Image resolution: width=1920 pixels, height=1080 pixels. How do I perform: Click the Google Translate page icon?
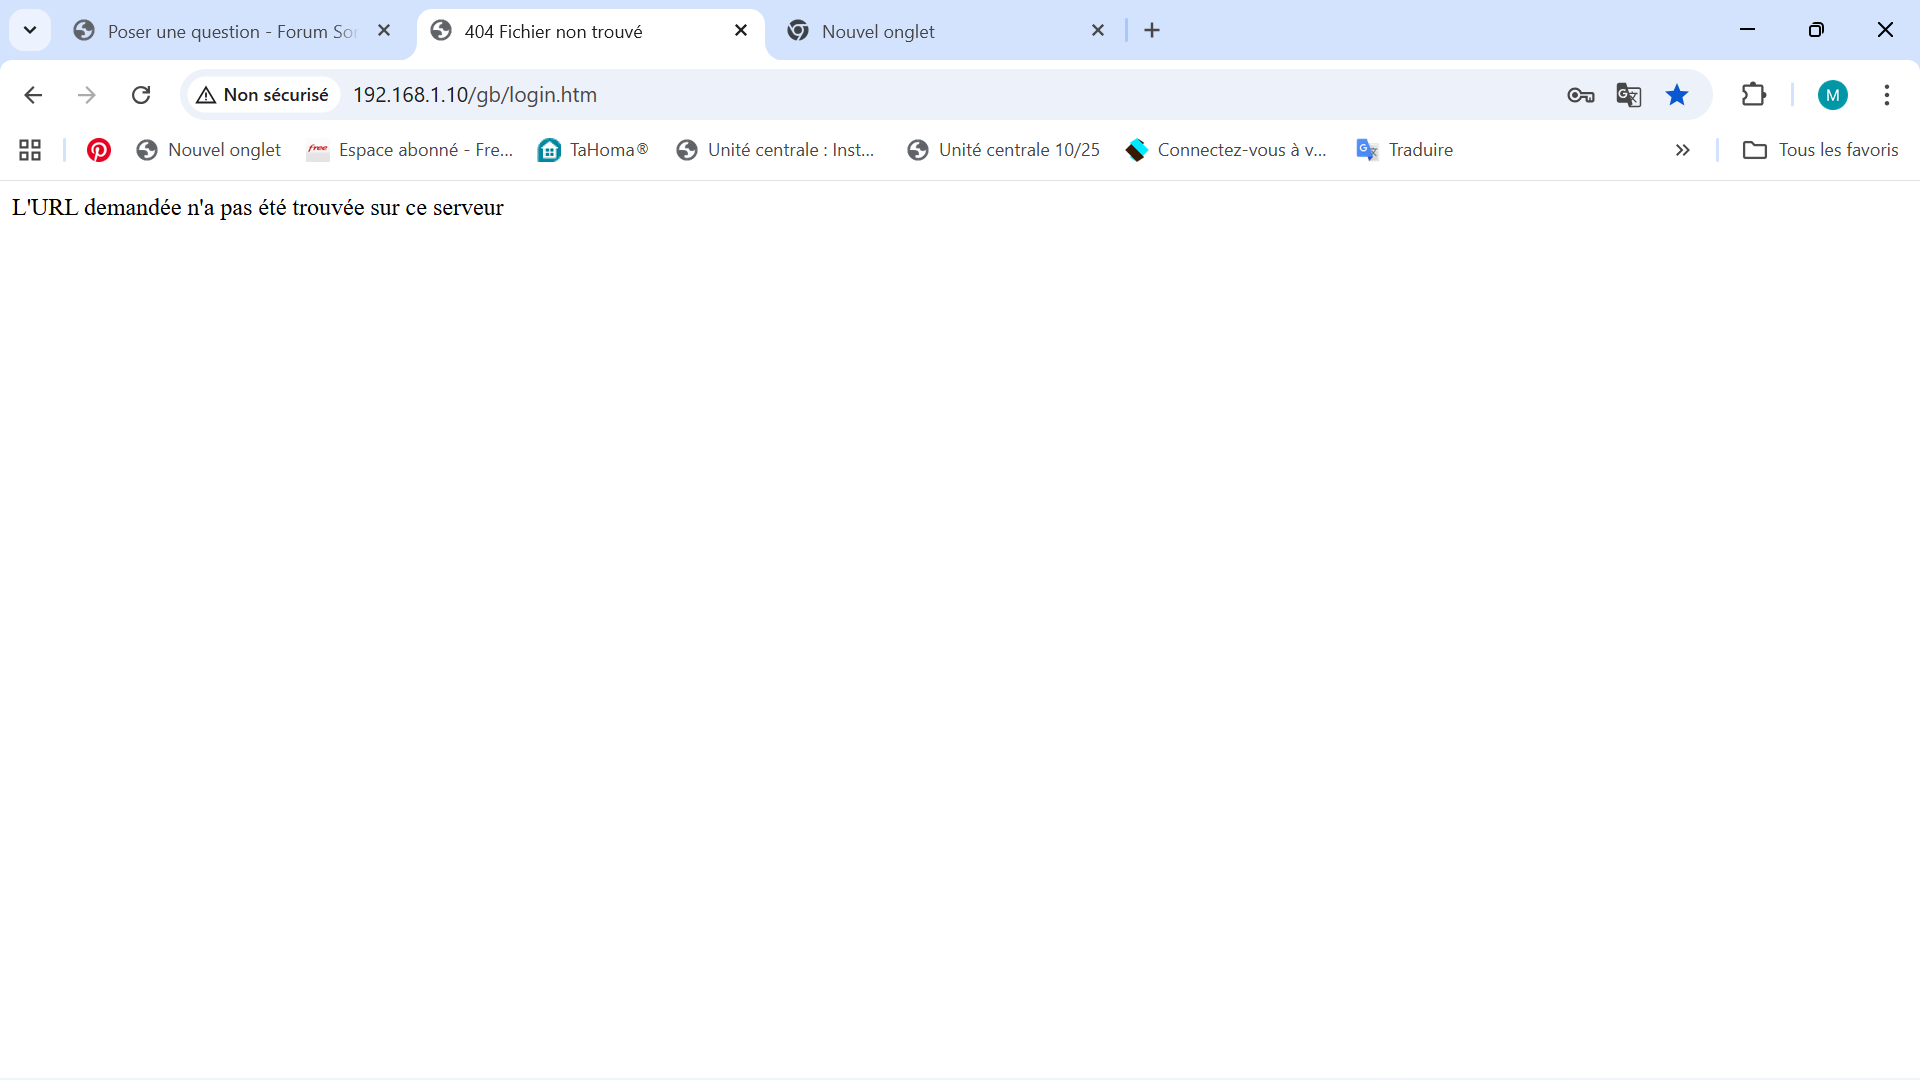point(1628,95)
